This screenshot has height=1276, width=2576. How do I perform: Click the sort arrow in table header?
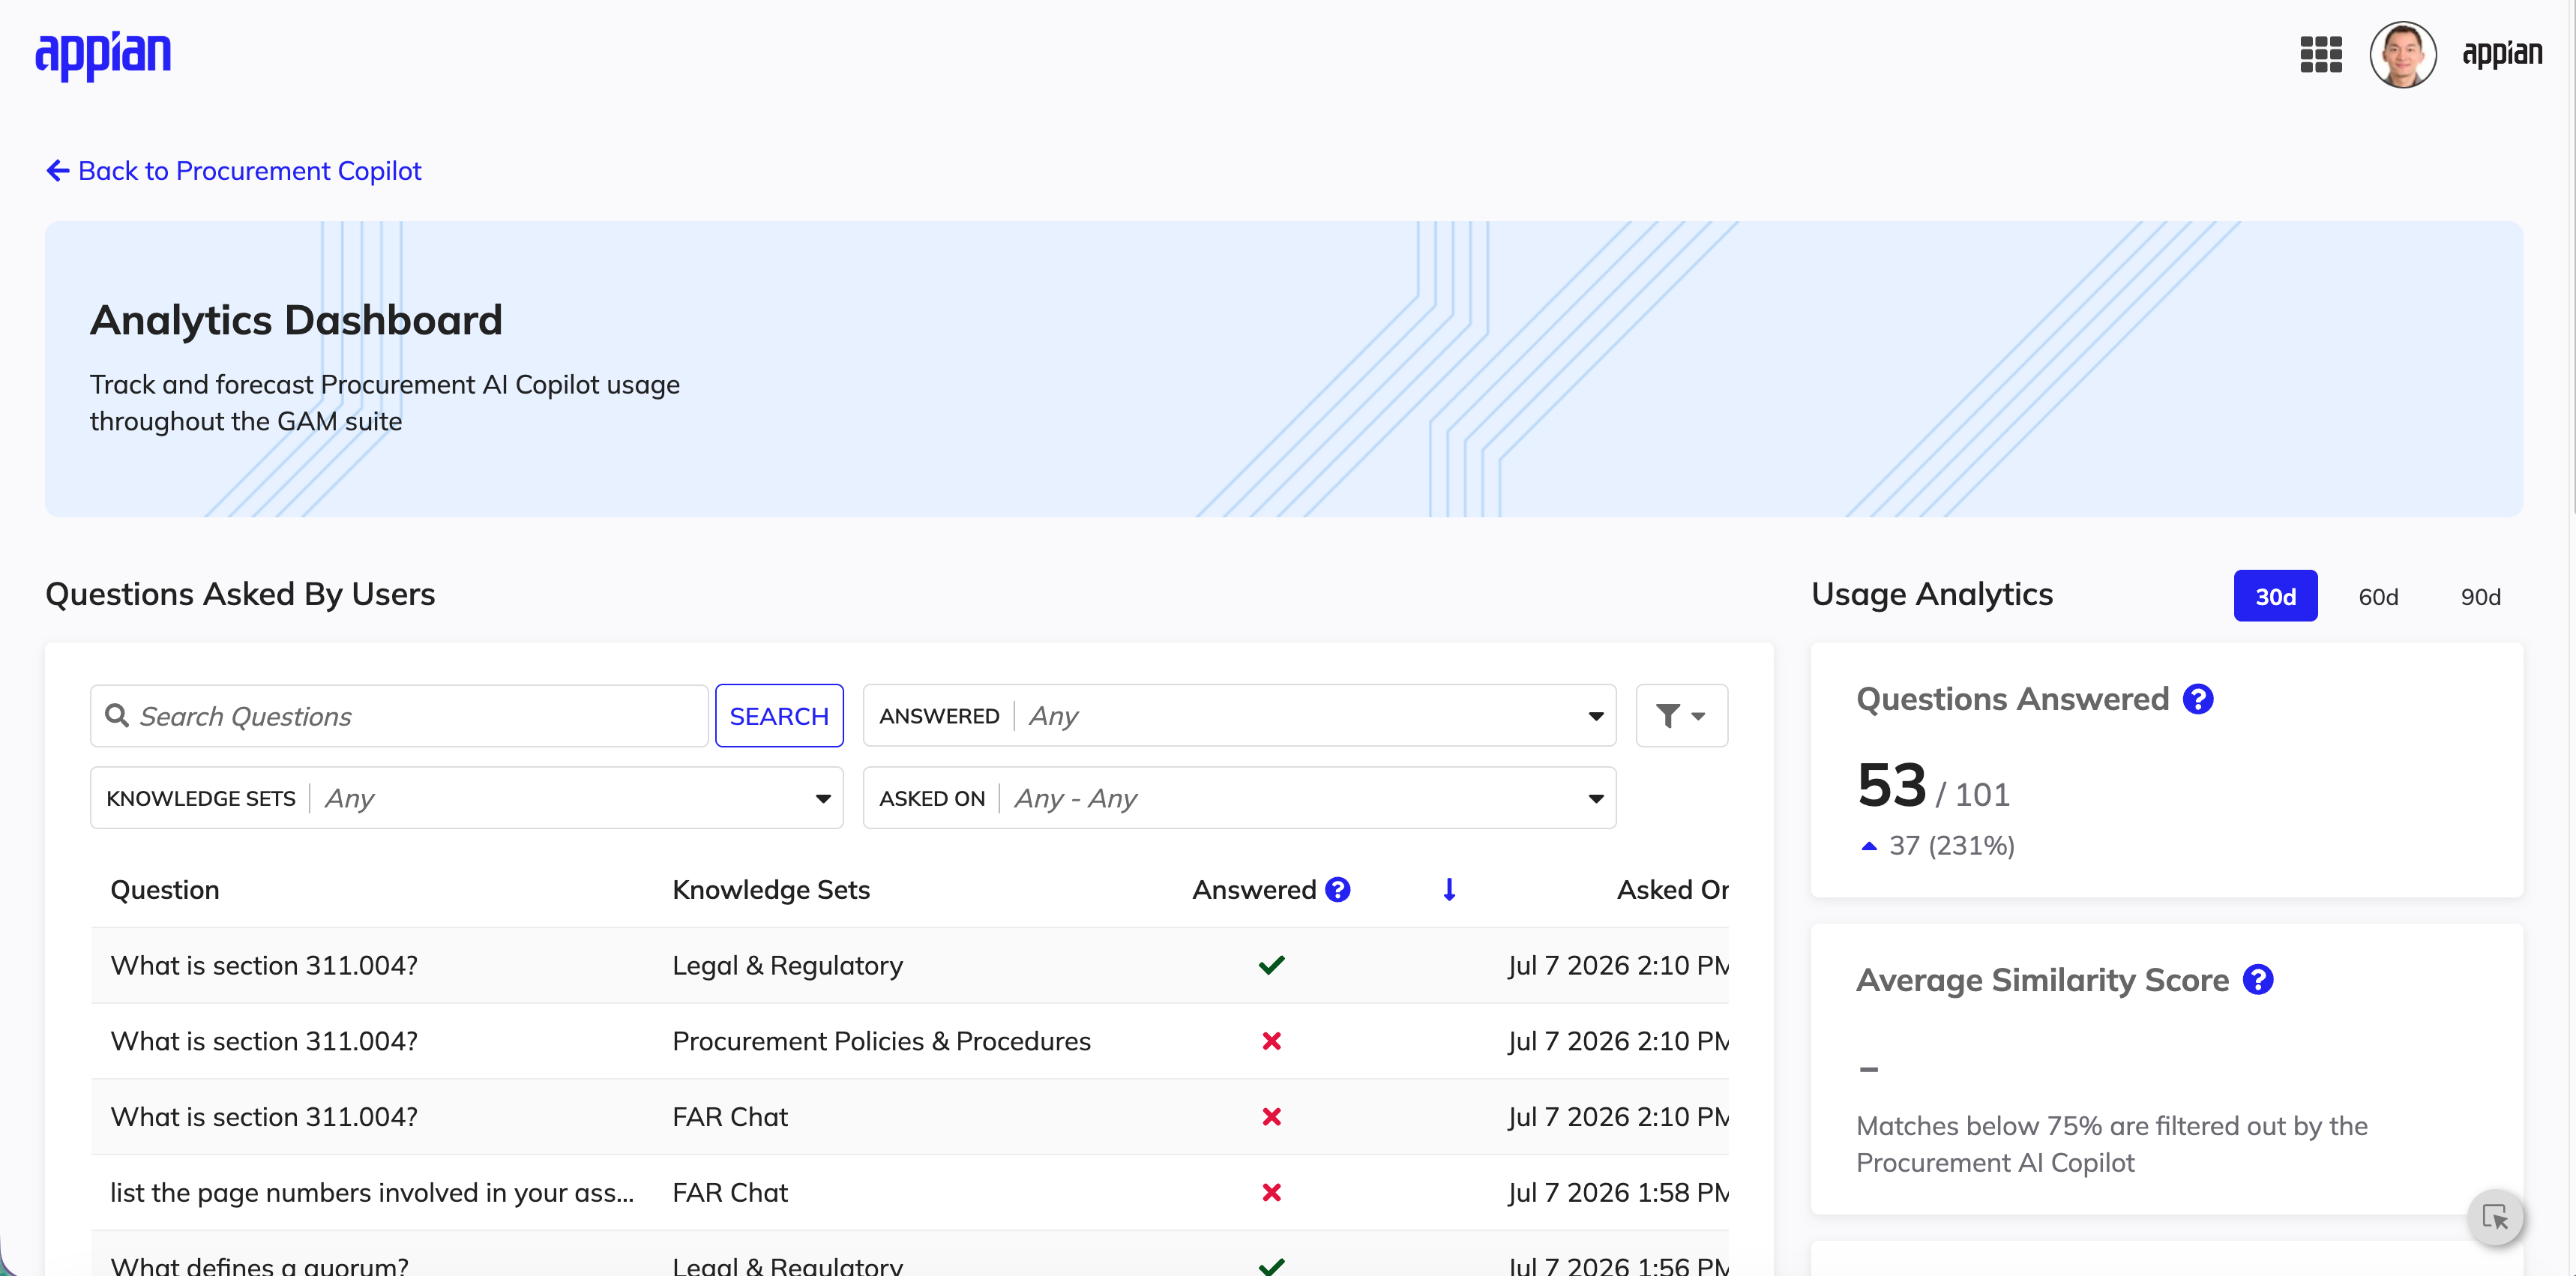tap(1449, 889)
